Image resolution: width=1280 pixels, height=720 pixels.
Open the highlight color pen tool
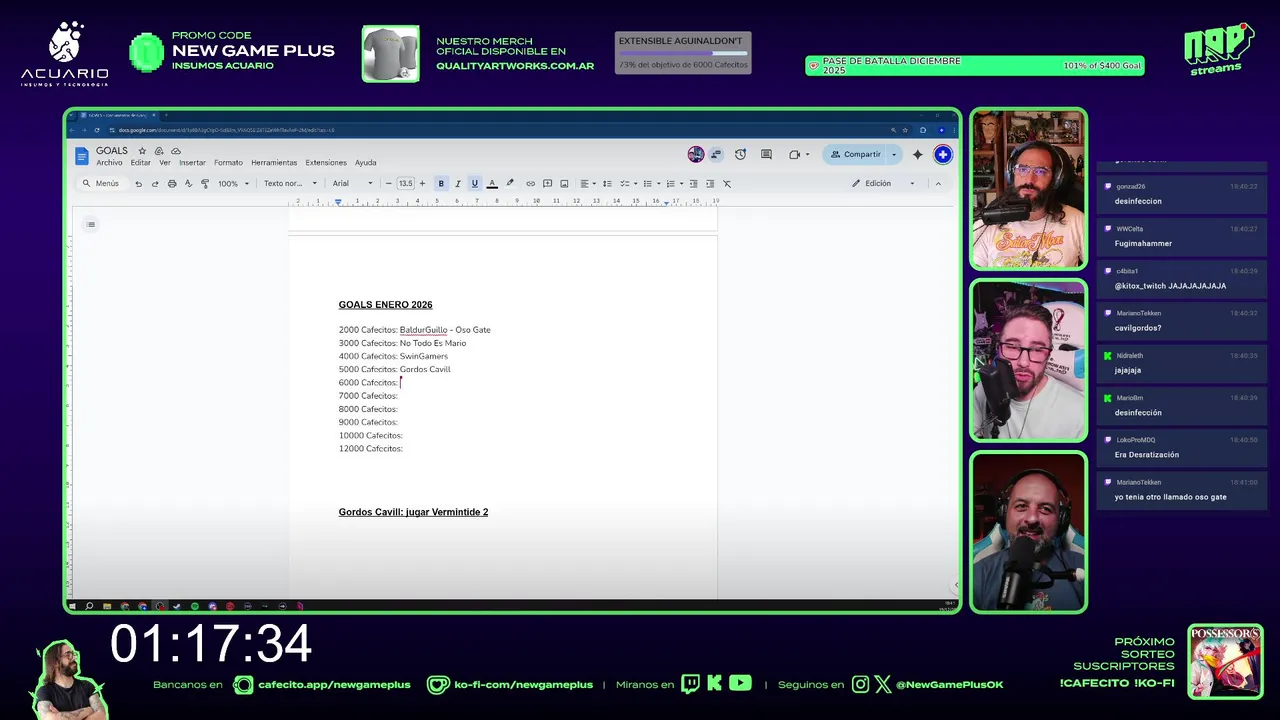[x=510, y=184]
